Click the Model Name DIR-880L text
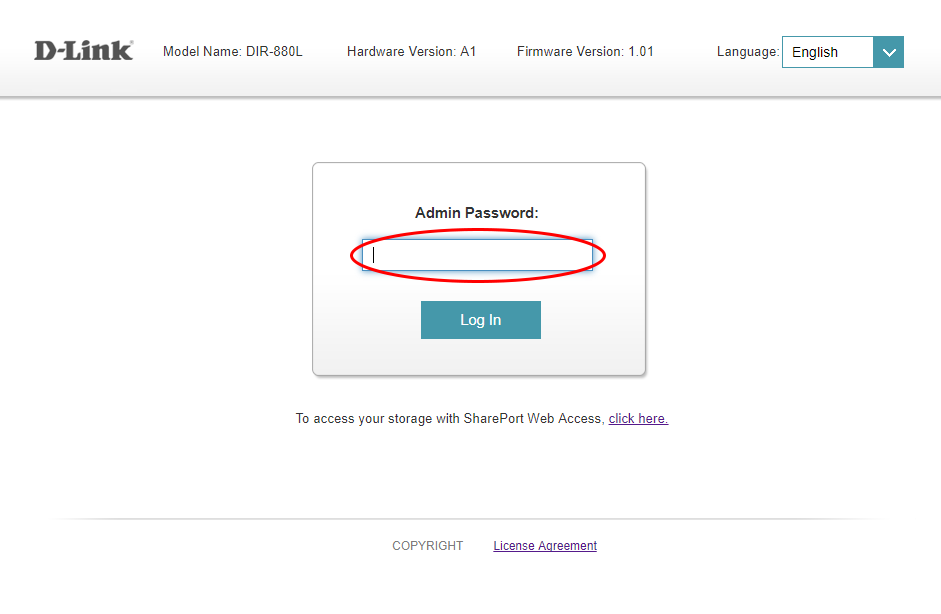The image size is (941, 614). [233, 52]
